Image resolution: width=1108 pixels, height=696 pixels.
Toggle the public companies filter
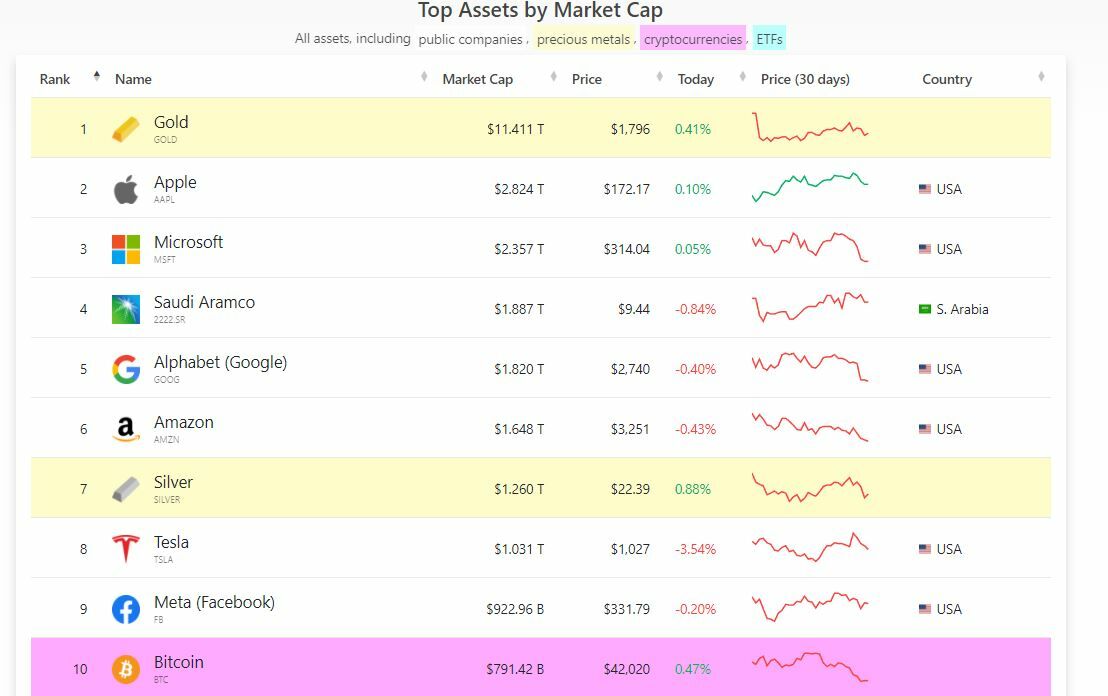pos(470,39)
